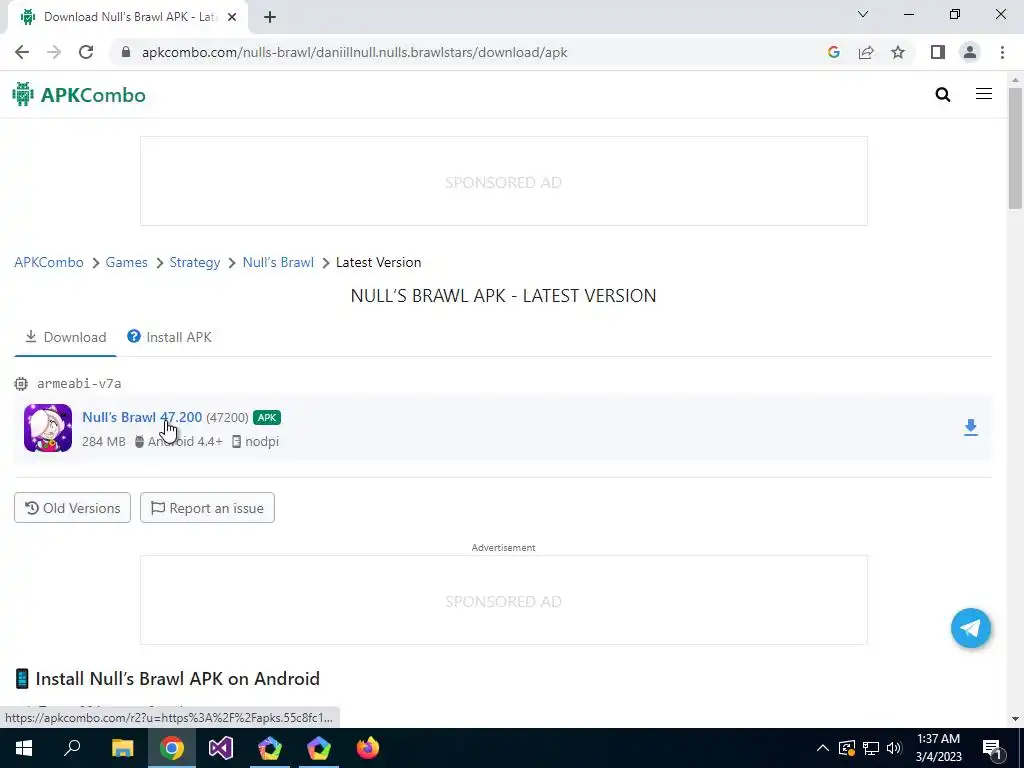
Task: Click the Report an issue button
Action: tap(208, 508)
